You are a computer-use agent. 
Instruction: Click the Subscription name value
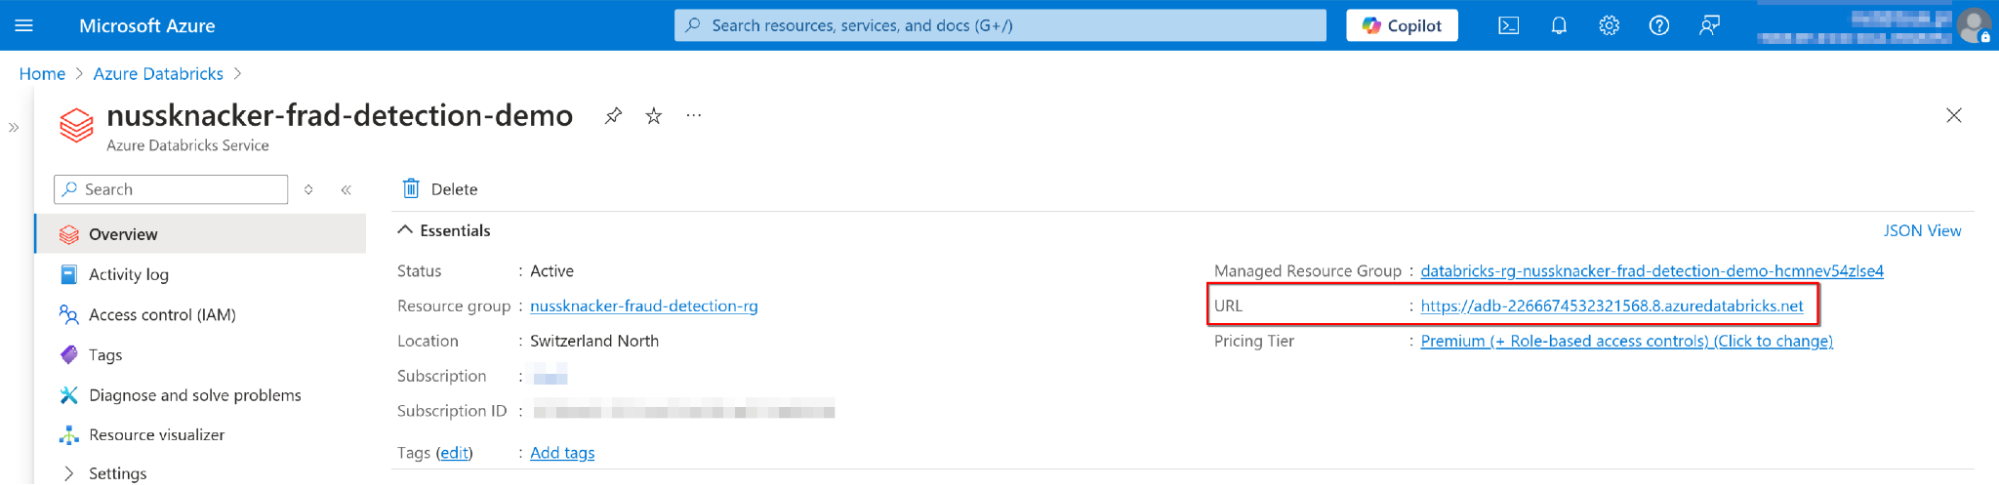(x=550, y=376)
